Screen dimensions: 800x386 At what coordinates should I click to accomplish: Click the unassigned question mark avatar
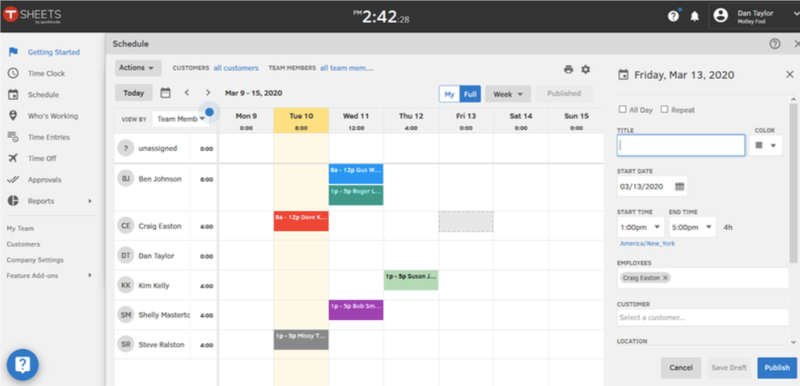coord(126,148)
